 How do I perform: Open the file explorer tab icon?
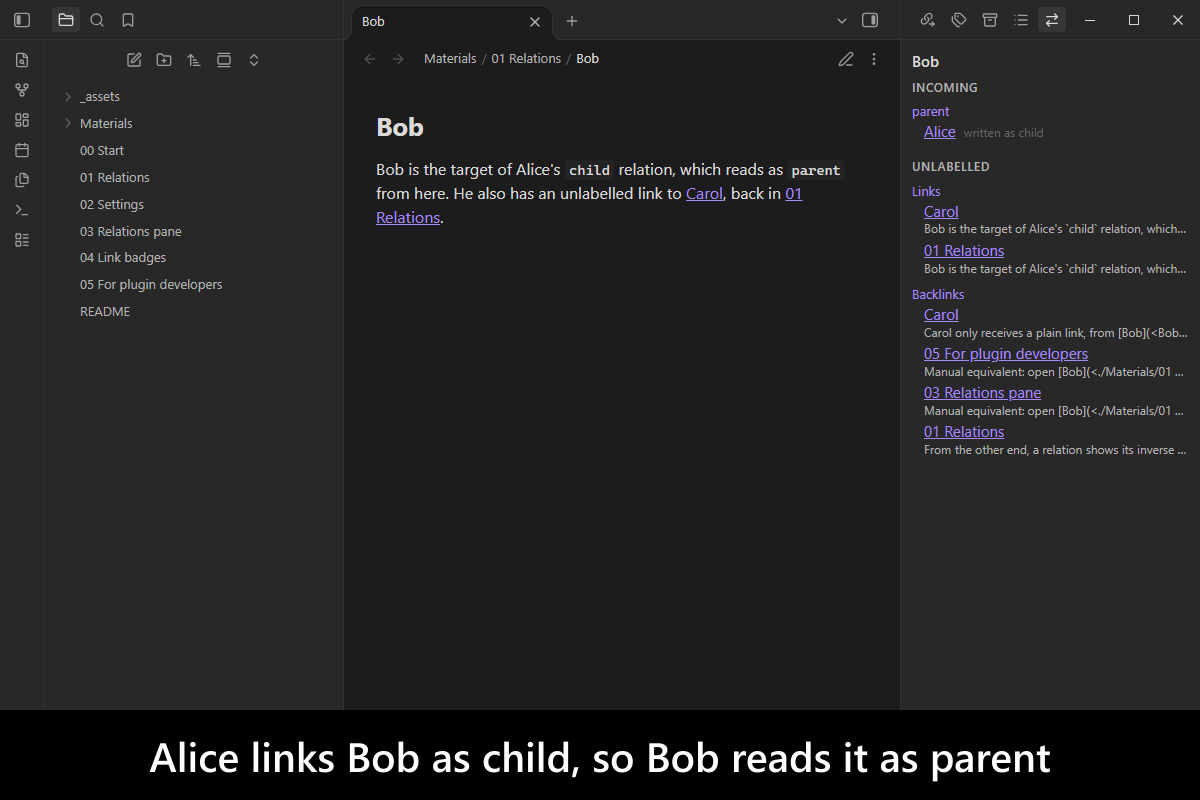[66, 20]
